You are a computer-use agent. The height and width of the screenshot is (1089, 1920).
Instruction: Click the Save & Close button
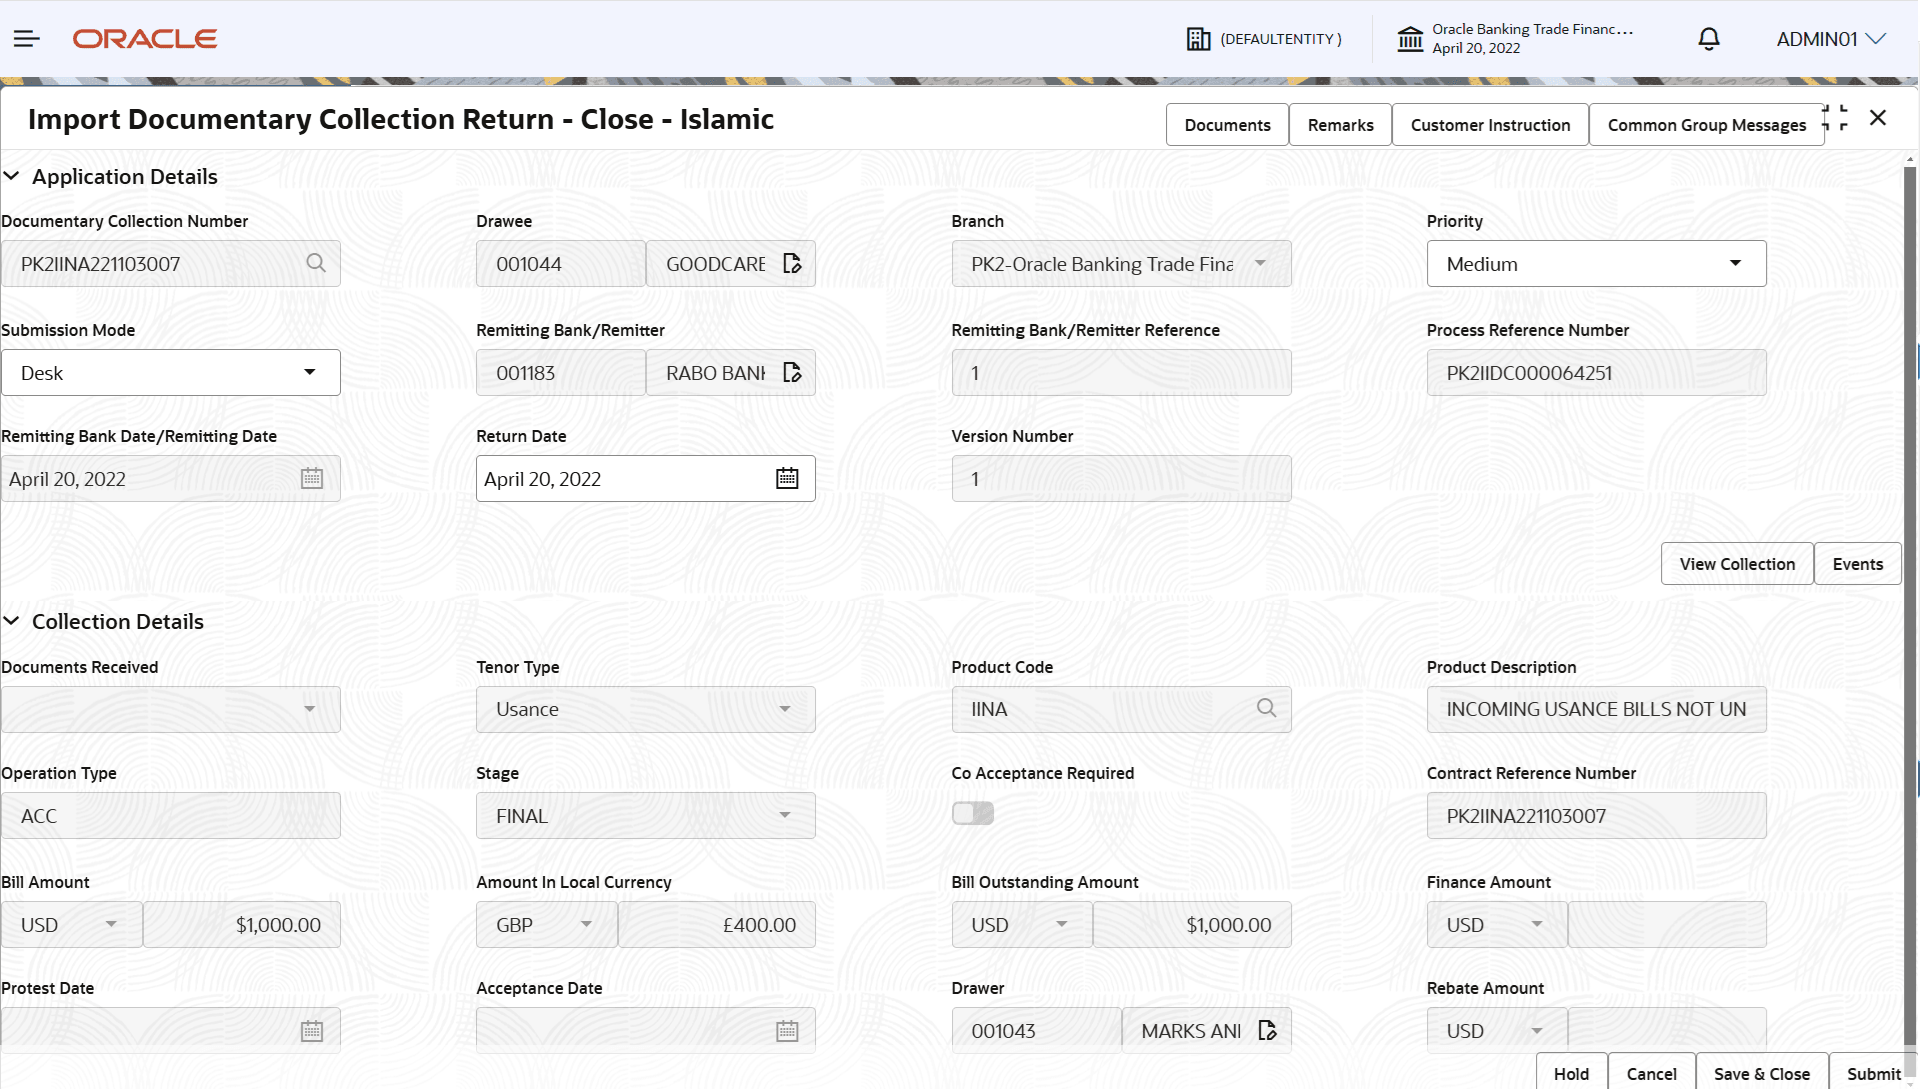coord(1761,1073)
